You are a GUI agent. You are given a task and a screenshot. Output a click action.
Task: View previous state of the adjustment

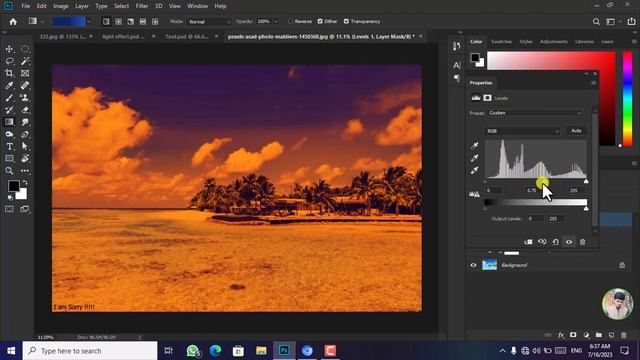tap(542, 242)
